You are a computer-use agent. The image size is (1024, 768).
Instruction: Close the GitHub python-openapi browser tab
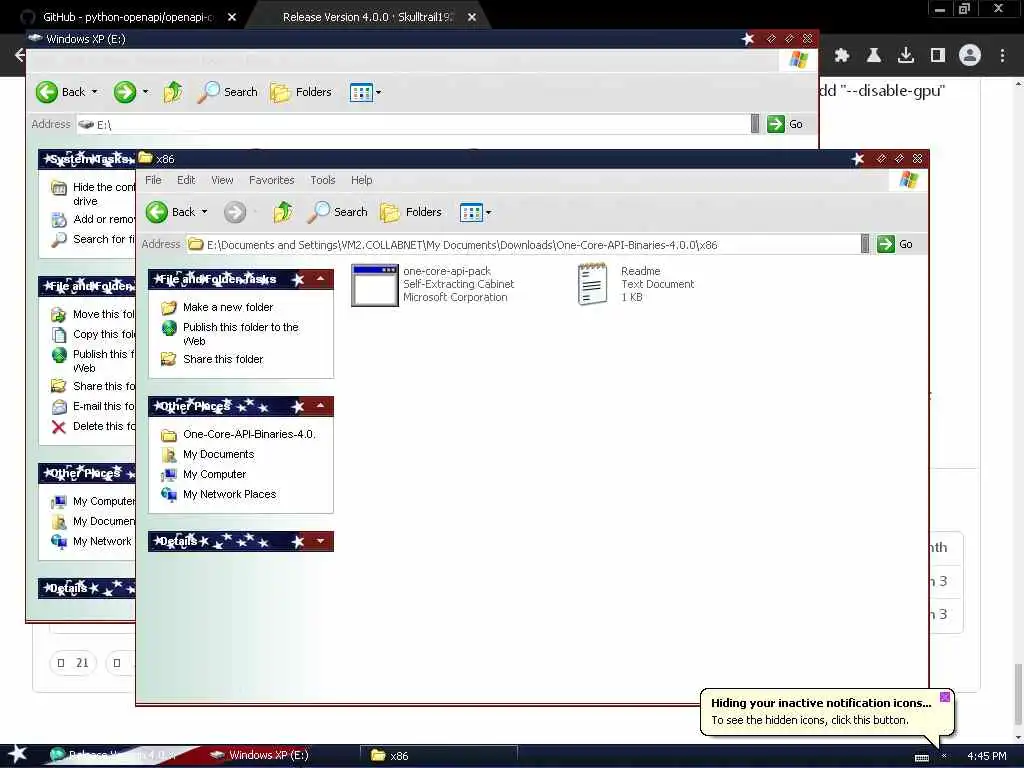(x=232, y=17)
